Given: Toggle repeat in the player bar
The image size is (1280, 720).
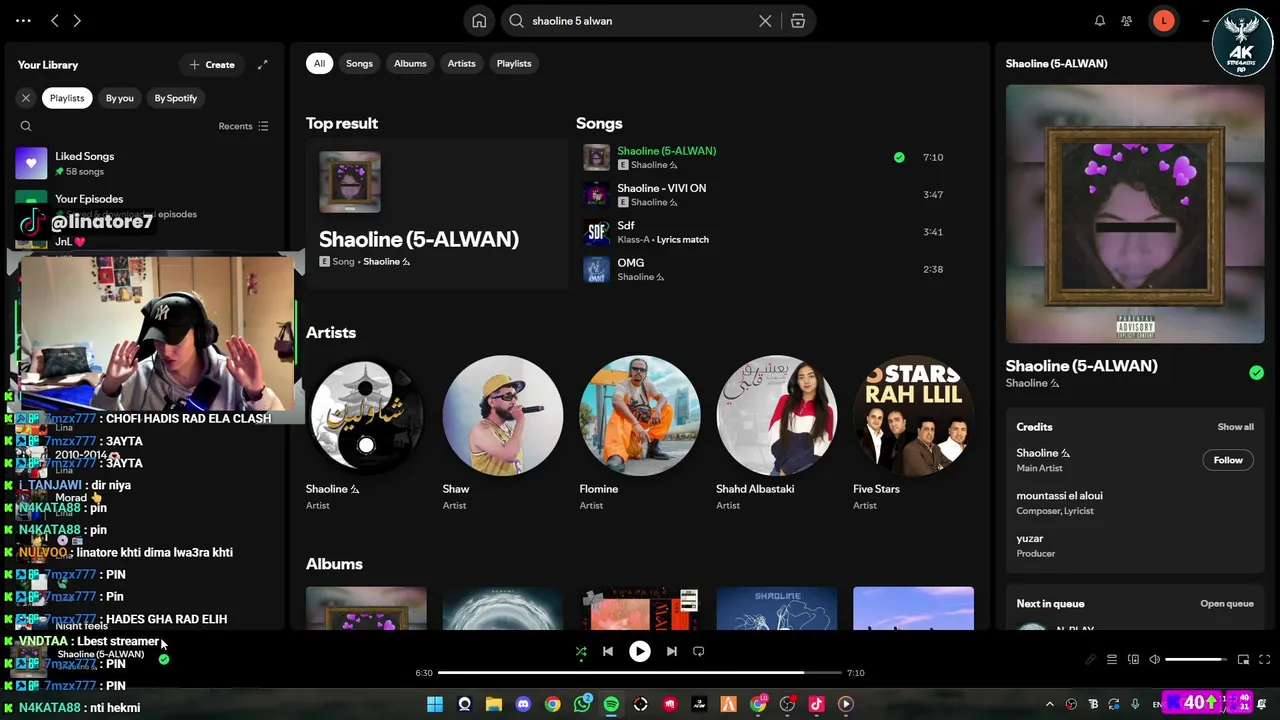Looking at the screenshot, I should point(699,652).
